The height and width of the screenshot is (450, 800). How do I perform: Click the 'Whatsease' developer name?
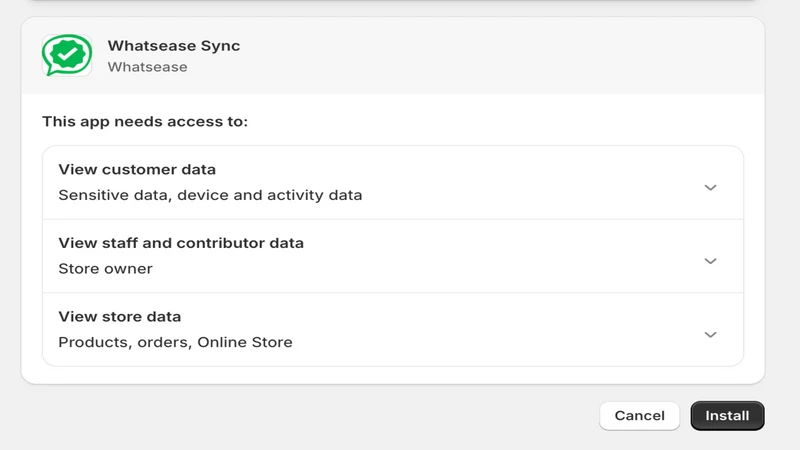click(147, 67)
